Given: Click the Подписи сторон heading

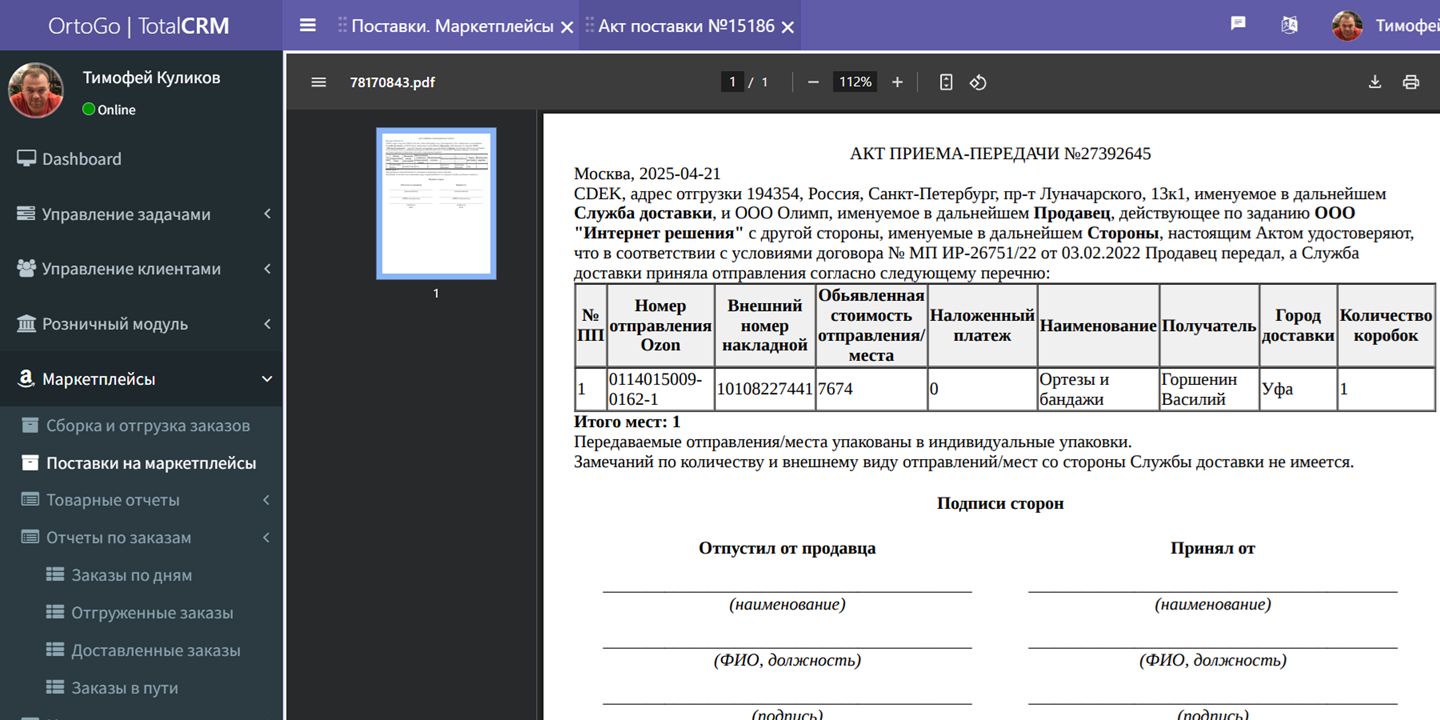Looking at the screenshot, I should click(x=1000, y=503).
